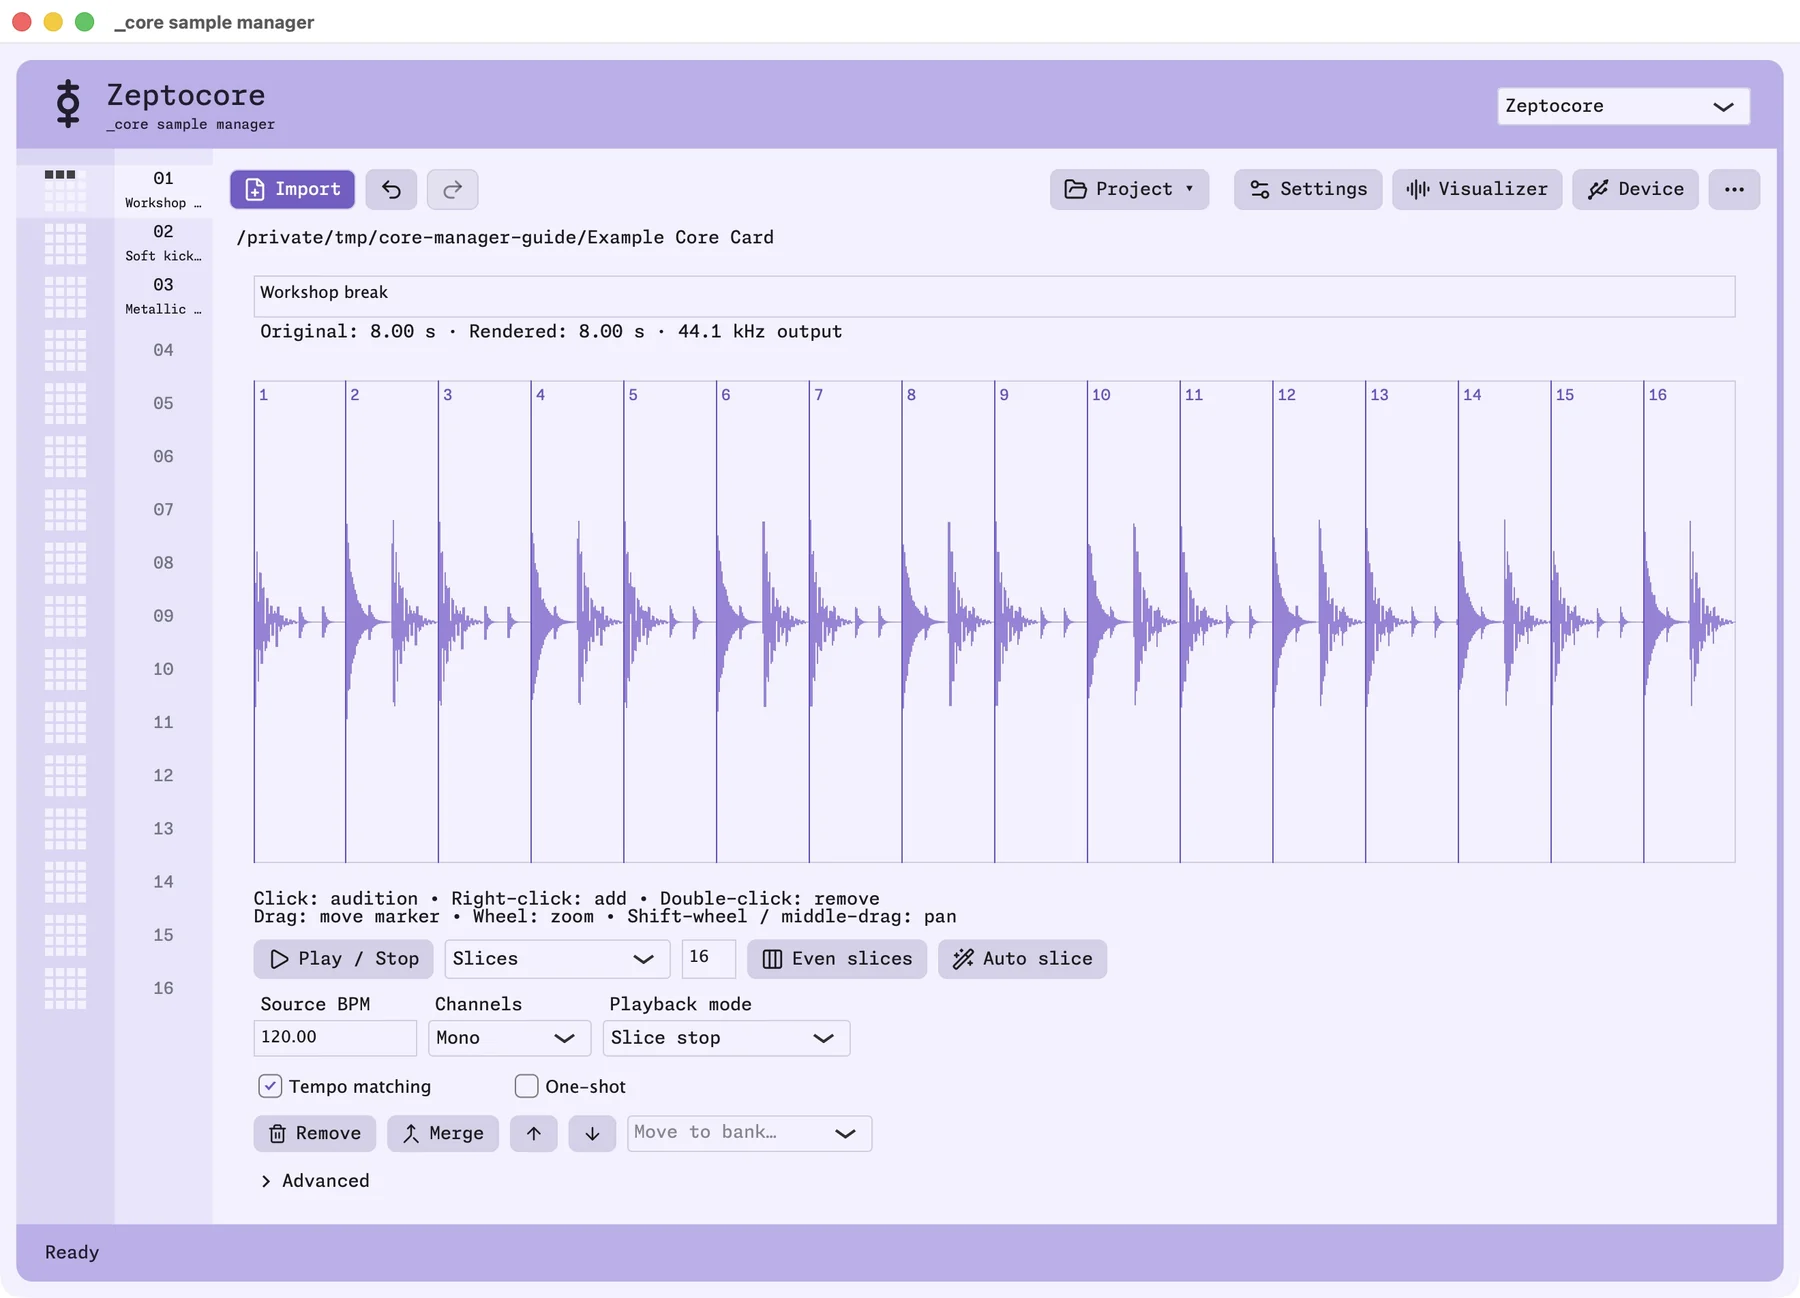
Task: Open the Move to bank dropdown
Action: click(x=749, y=1133)
